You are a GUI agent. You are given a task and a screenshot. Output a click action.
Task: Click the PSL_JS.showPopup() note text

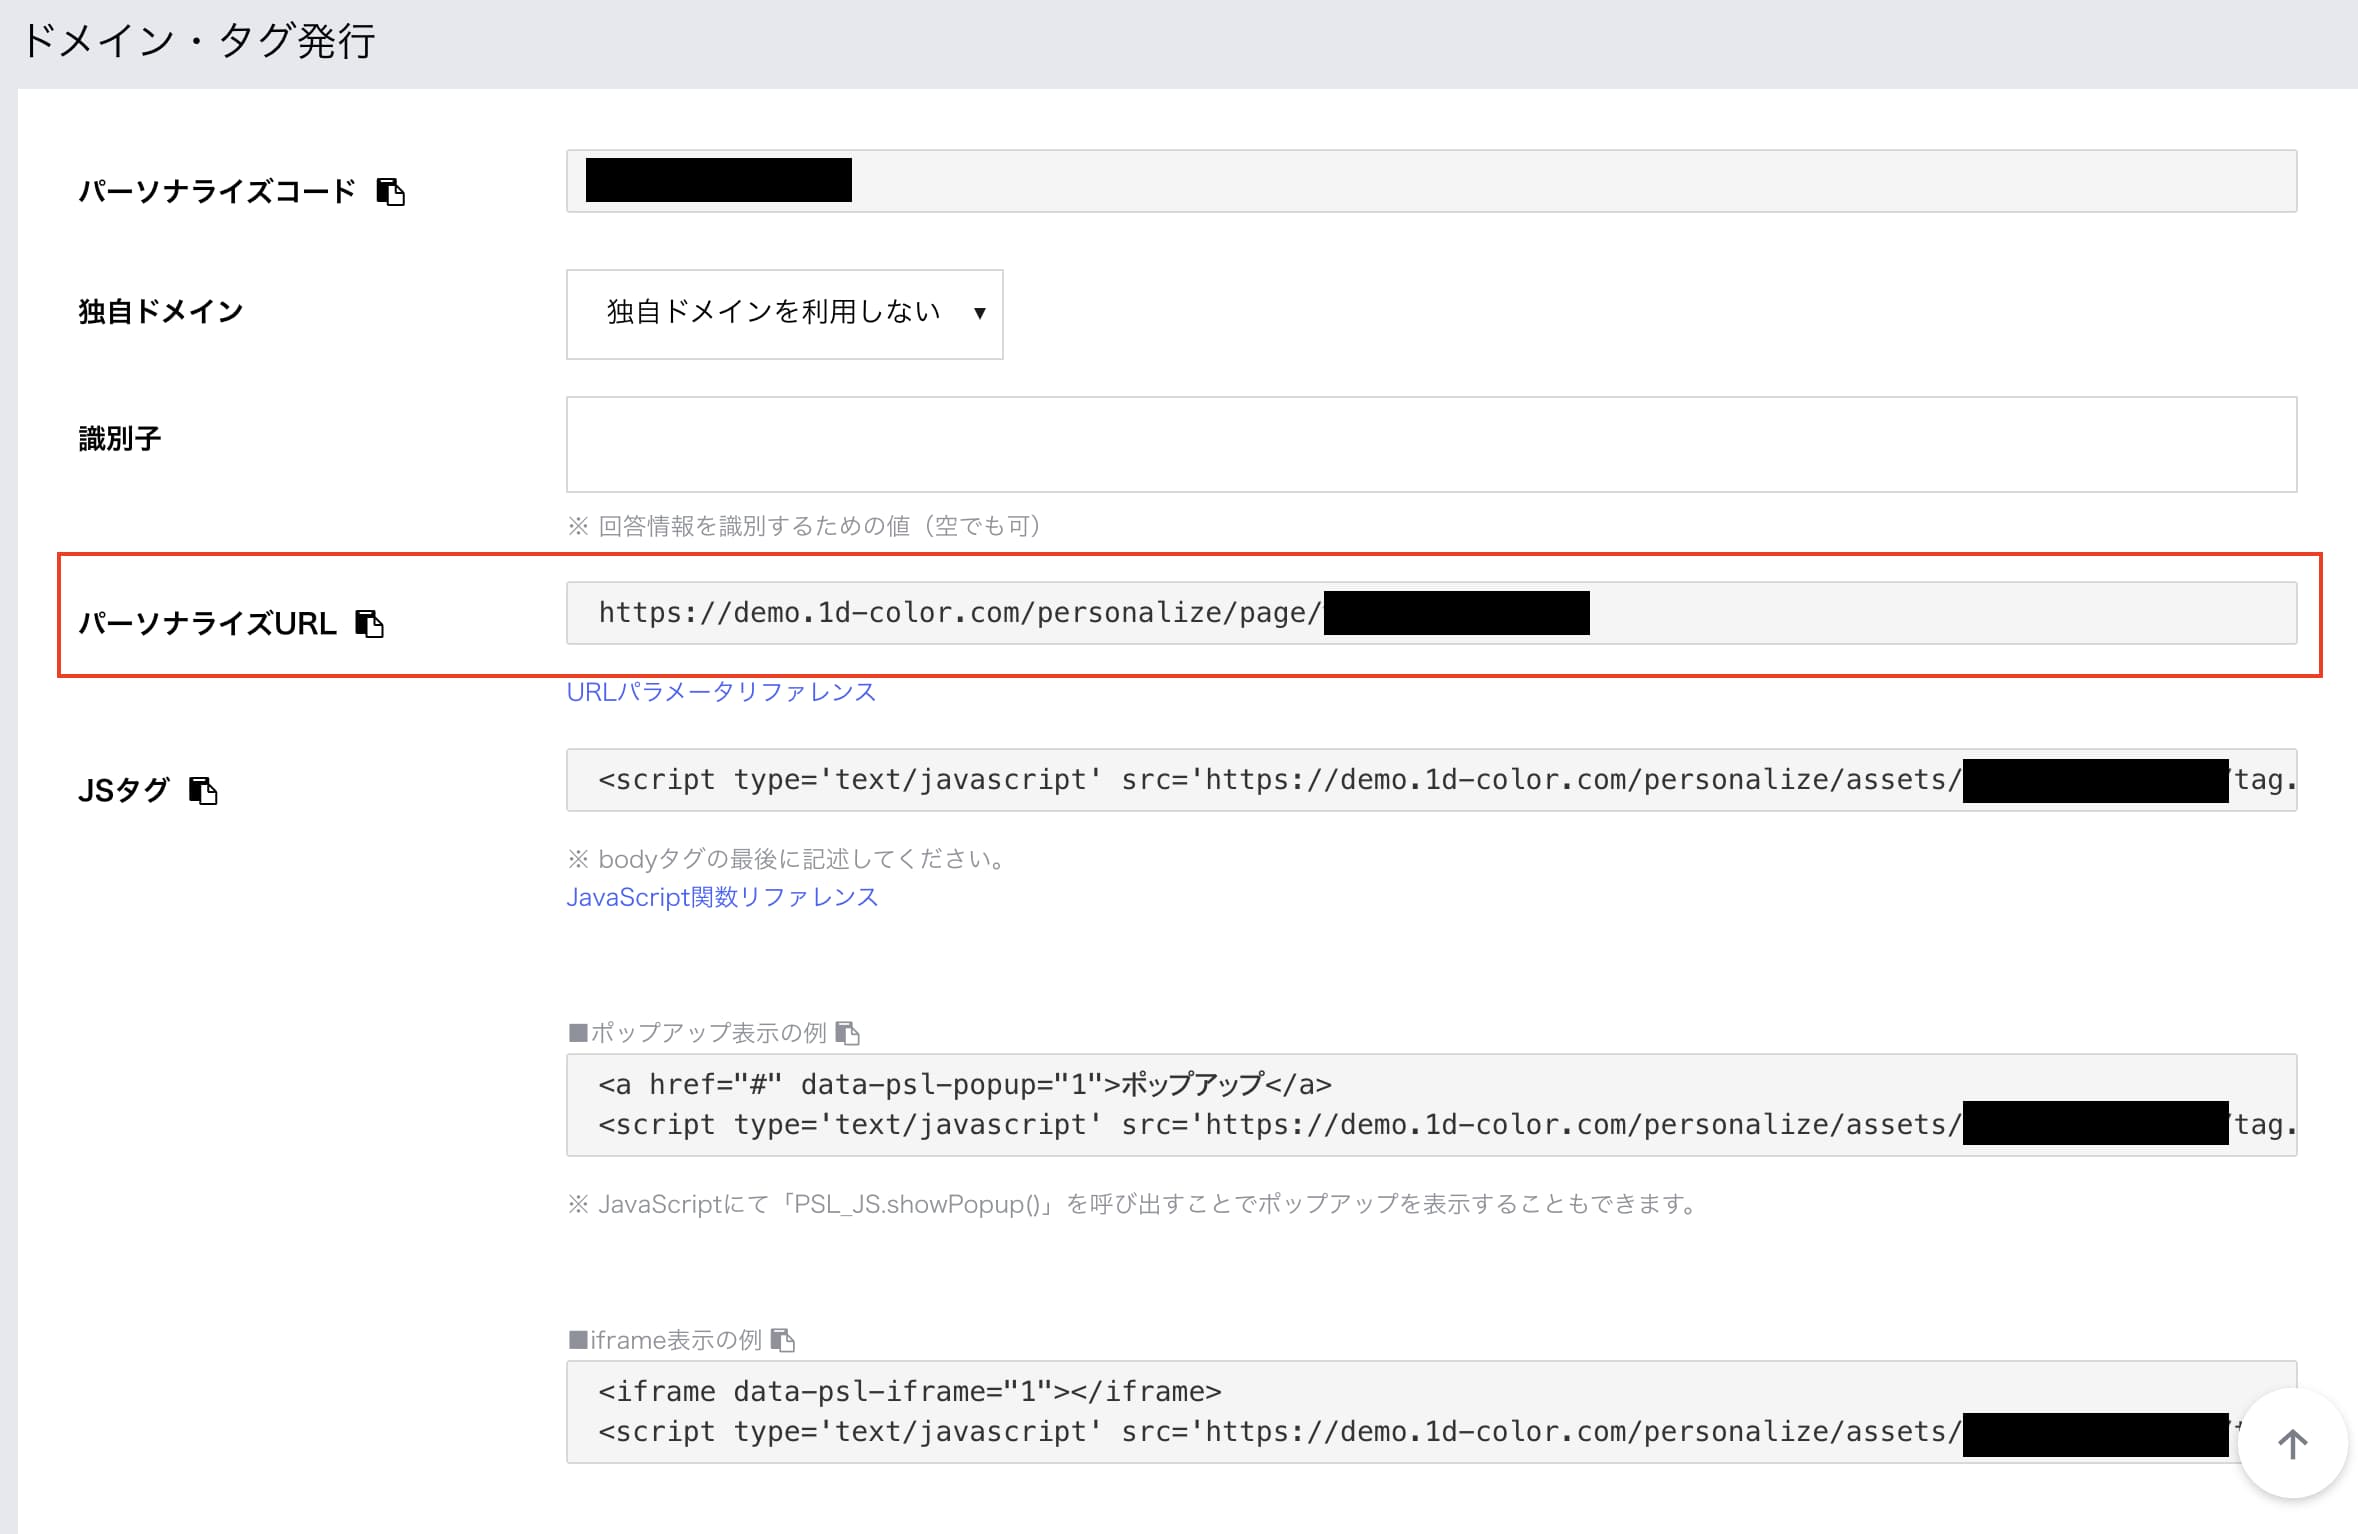click(x=1135, y=1204)
